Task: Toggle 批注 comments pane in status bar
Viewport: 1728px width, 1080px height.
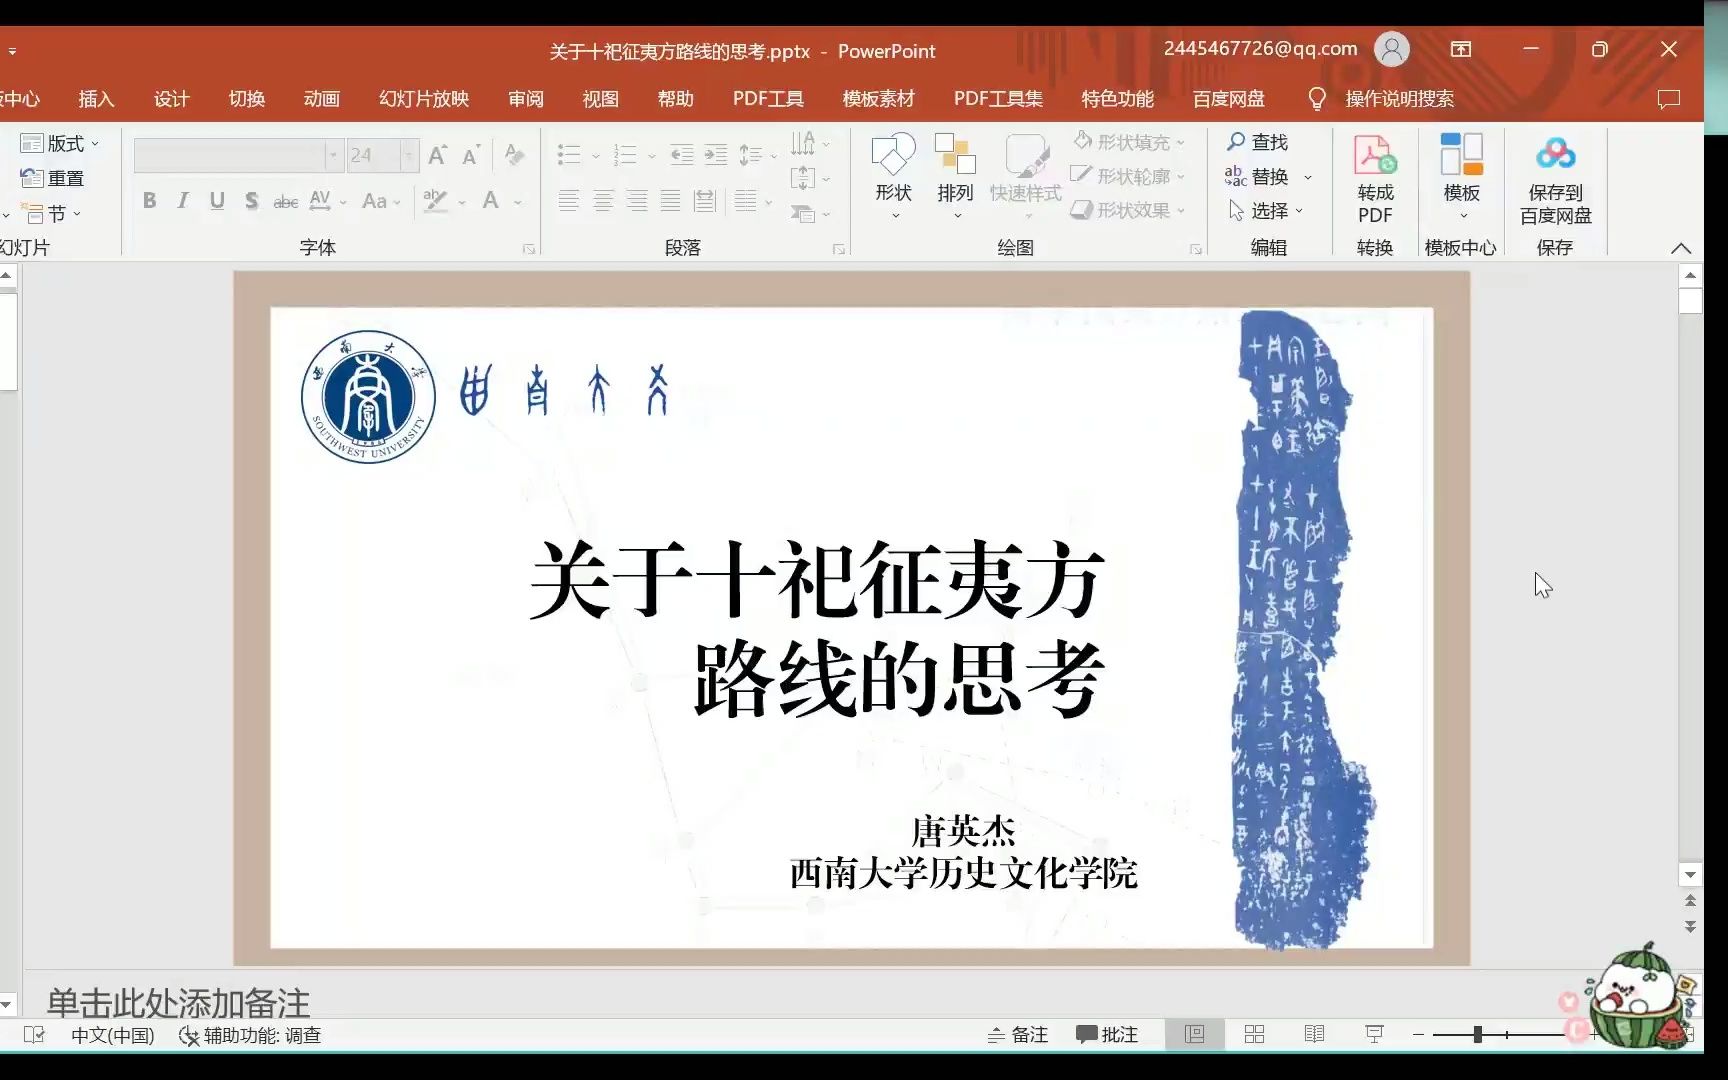Action: tap(1107, 1035)
